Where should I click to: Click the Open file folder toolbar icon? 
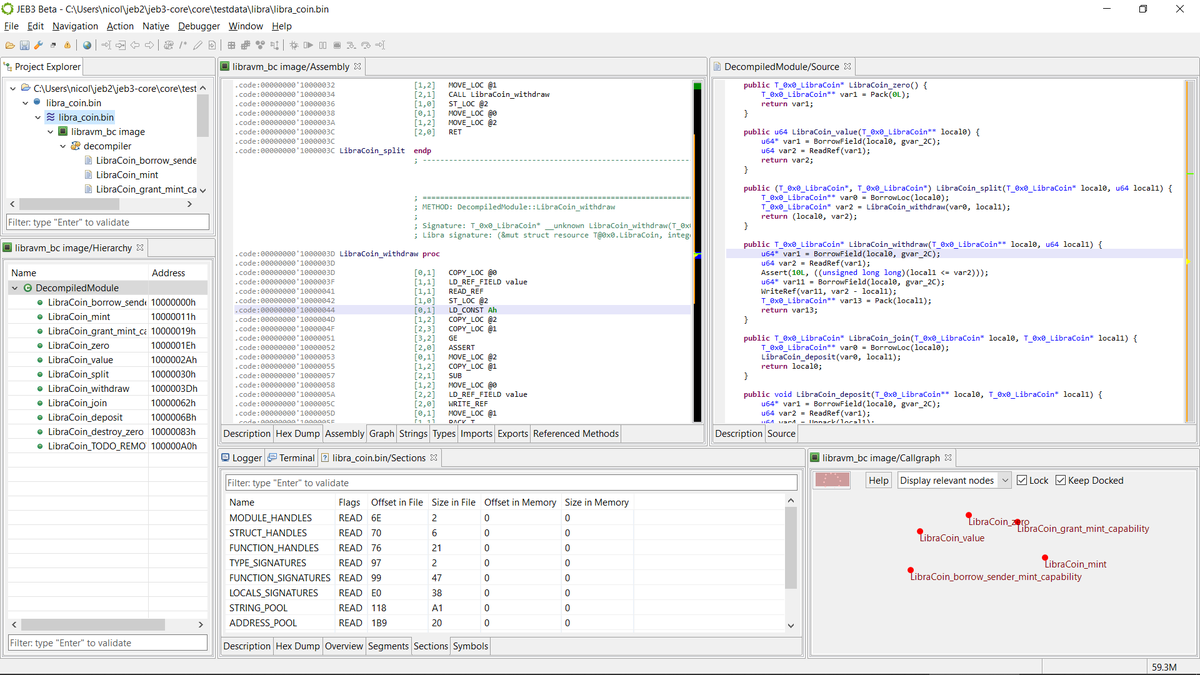coord(10,45)
